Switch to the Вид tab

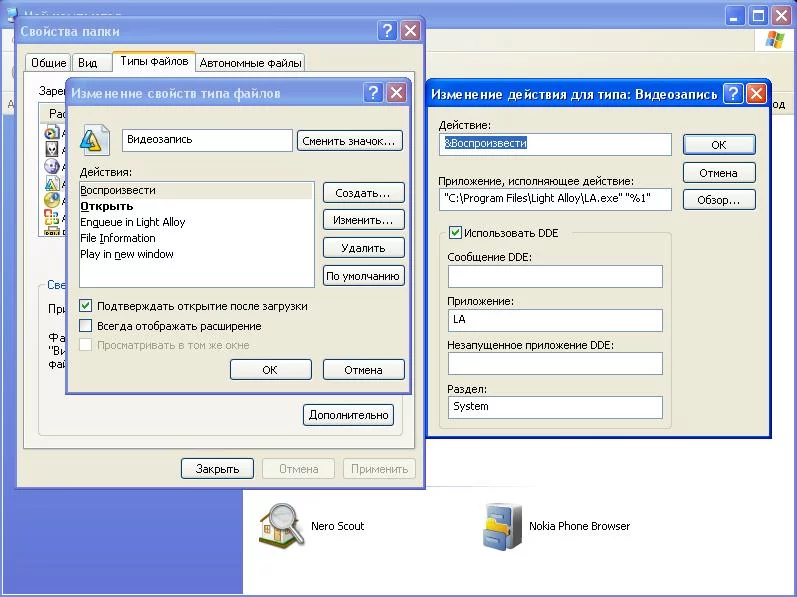[x=88, y=63]
